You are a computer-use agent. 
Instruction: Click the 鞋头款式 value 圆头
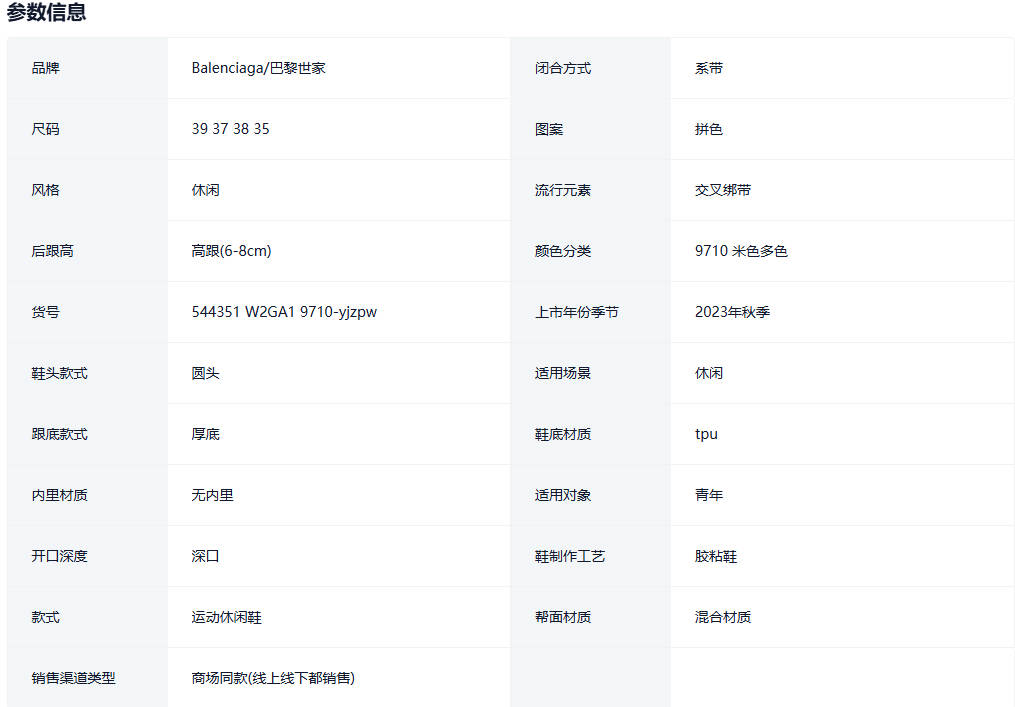click(205, 373)
